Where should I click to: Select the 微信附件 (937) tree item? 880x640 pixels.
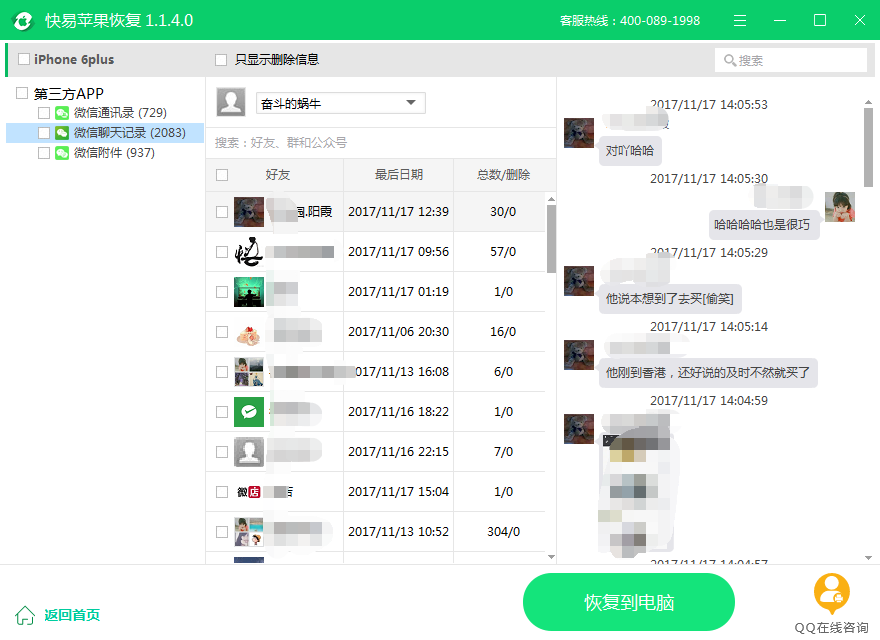pyautogui.click(x=114, y=153)
